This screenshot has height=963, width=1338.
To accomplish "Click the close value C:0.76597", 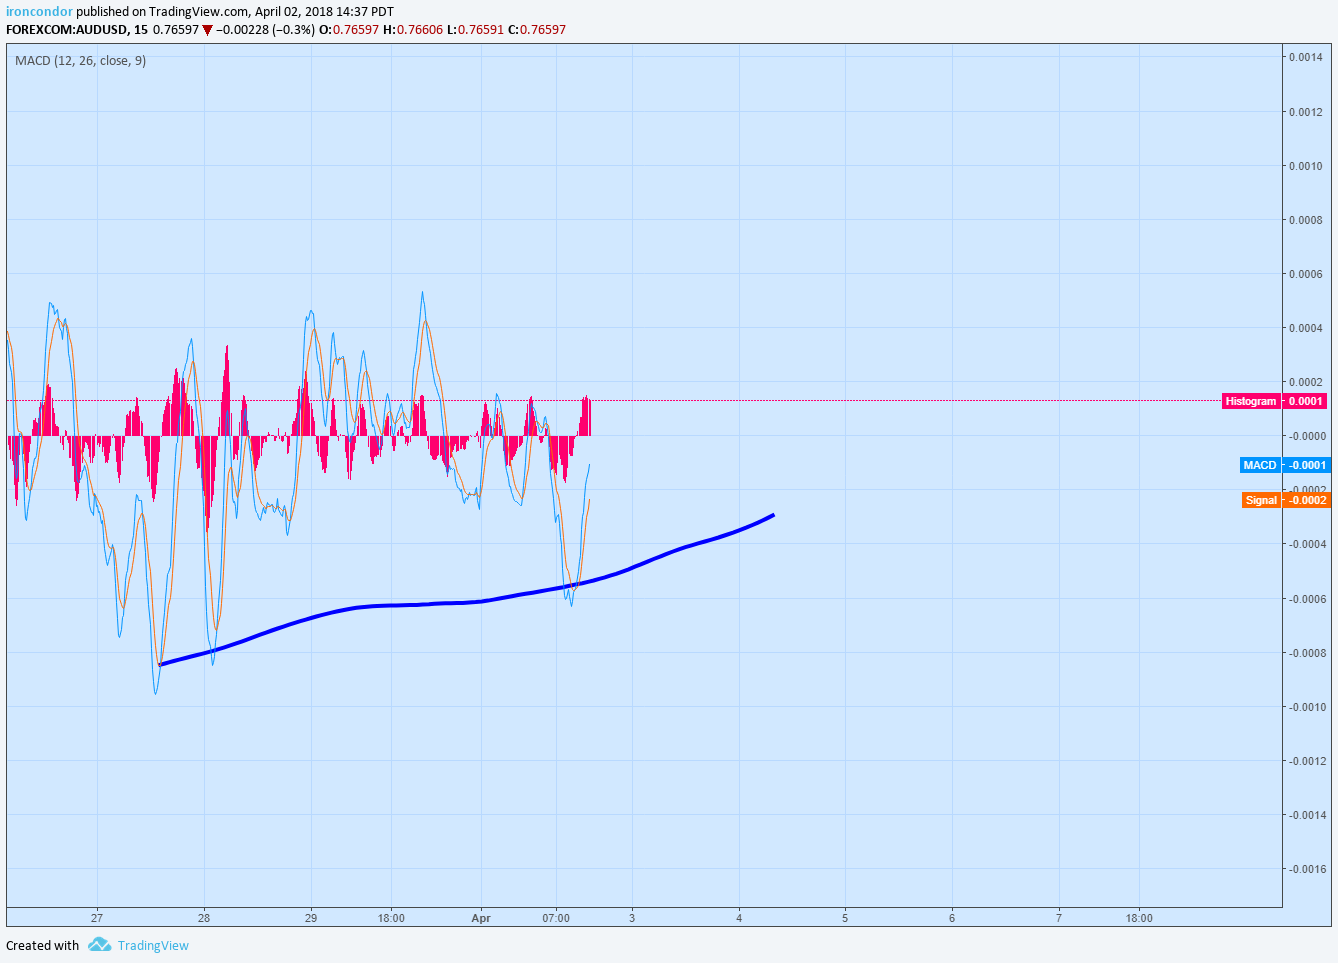I will pos(537,30).
